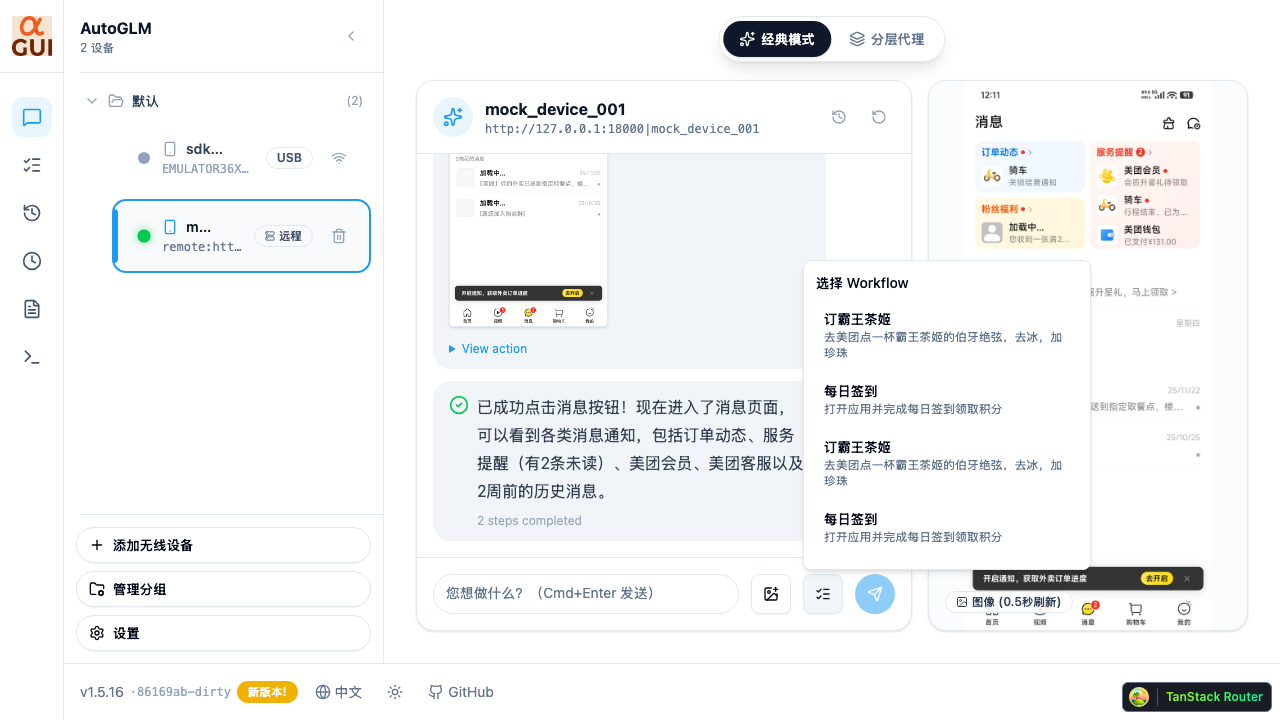Tap 购物车 tab on phone screen
This screenshot has height=720, width=1280.
point(1136,613)
